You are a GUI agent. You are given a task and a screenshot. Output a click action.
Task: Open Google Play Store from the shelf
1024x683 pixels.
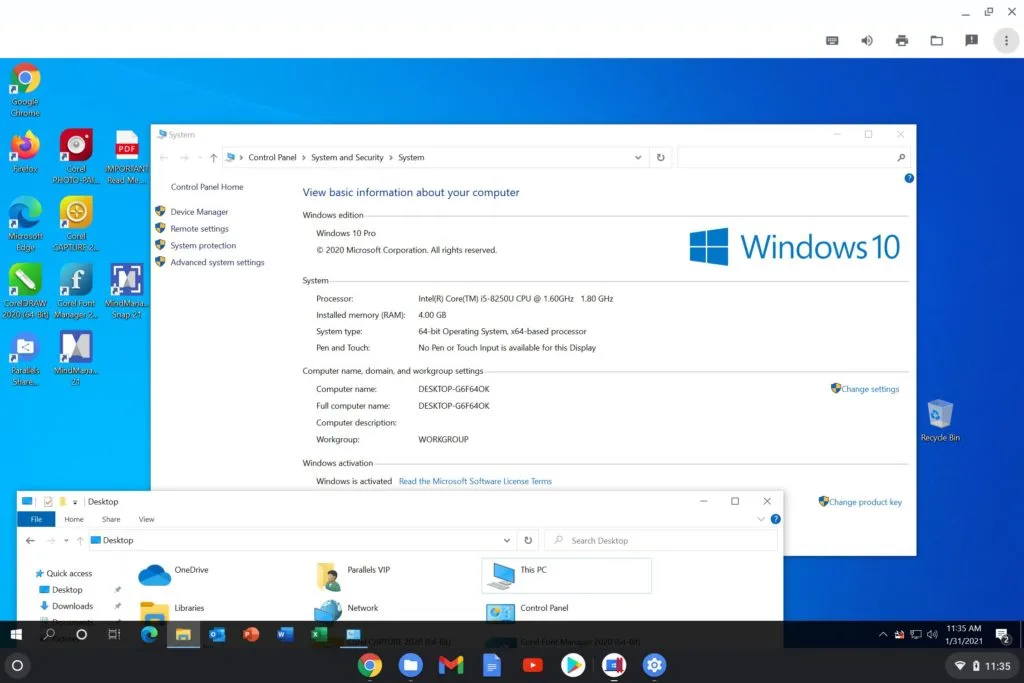click(573, 664)
